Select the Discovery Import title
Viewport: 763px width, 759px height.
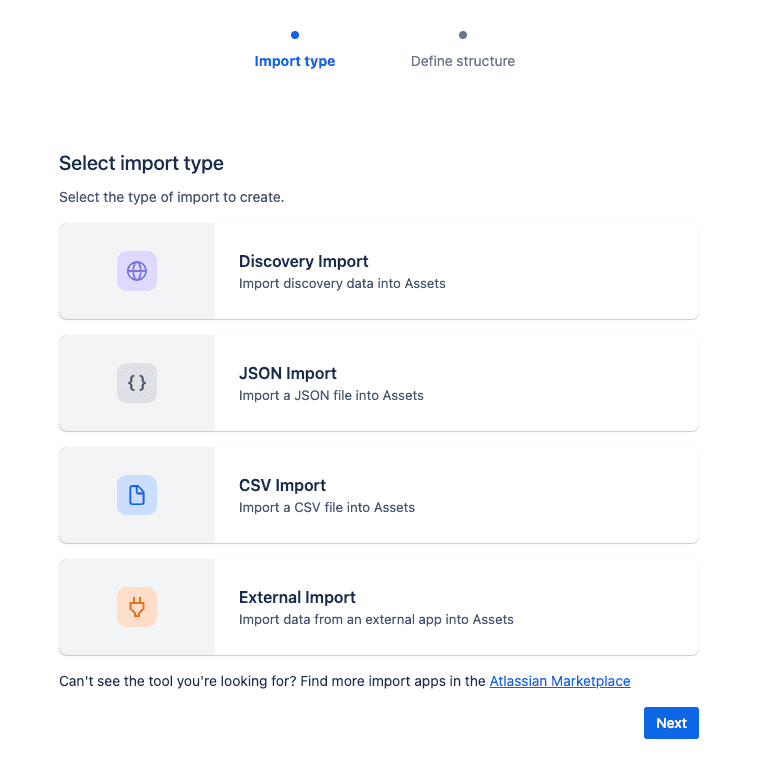303,261
